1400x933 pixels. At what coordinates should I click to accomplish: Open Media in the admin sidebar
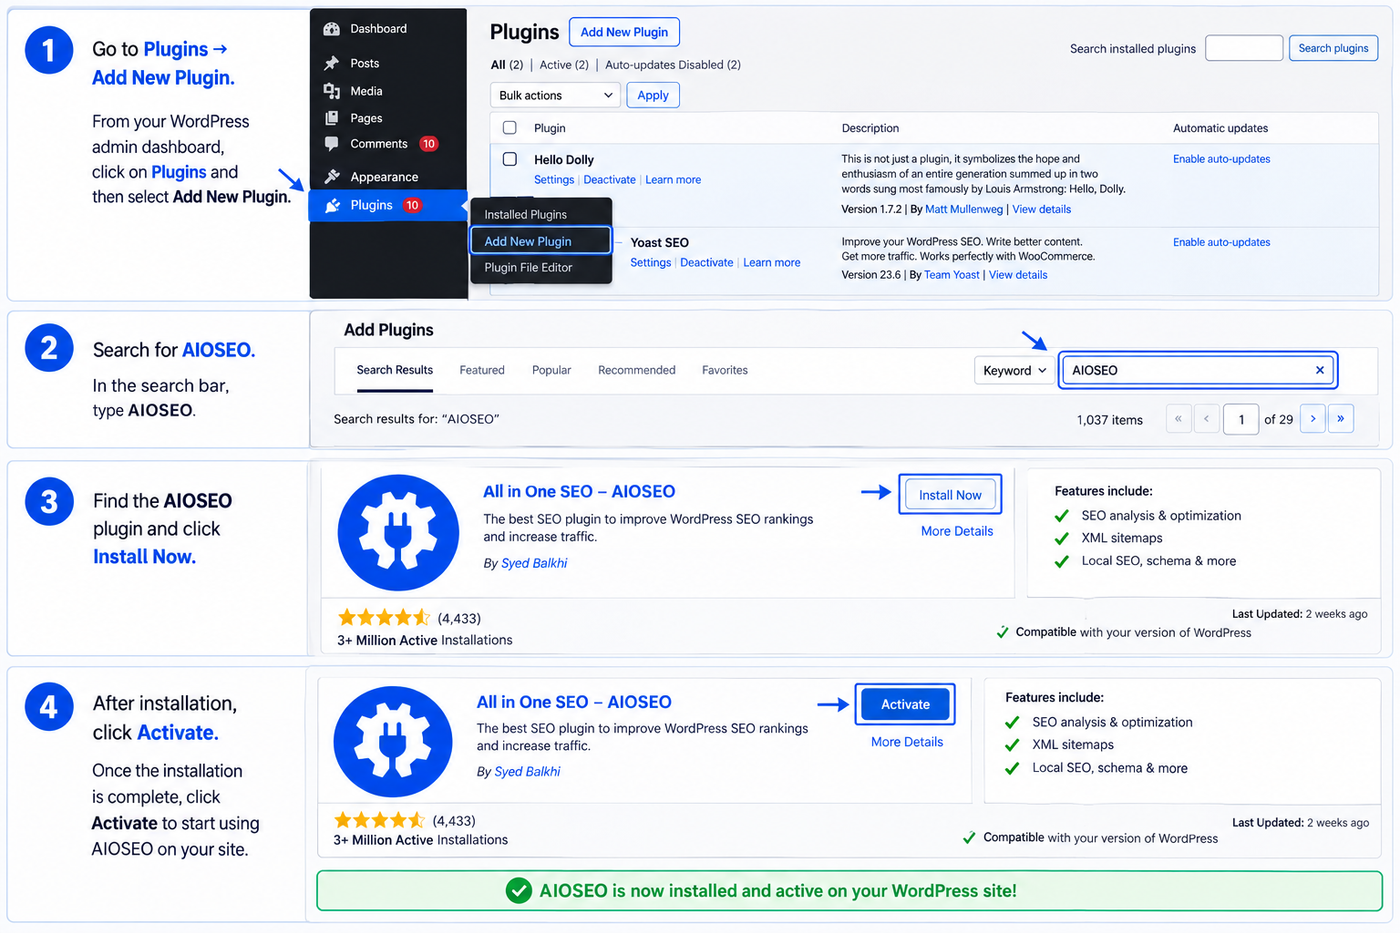366,91
